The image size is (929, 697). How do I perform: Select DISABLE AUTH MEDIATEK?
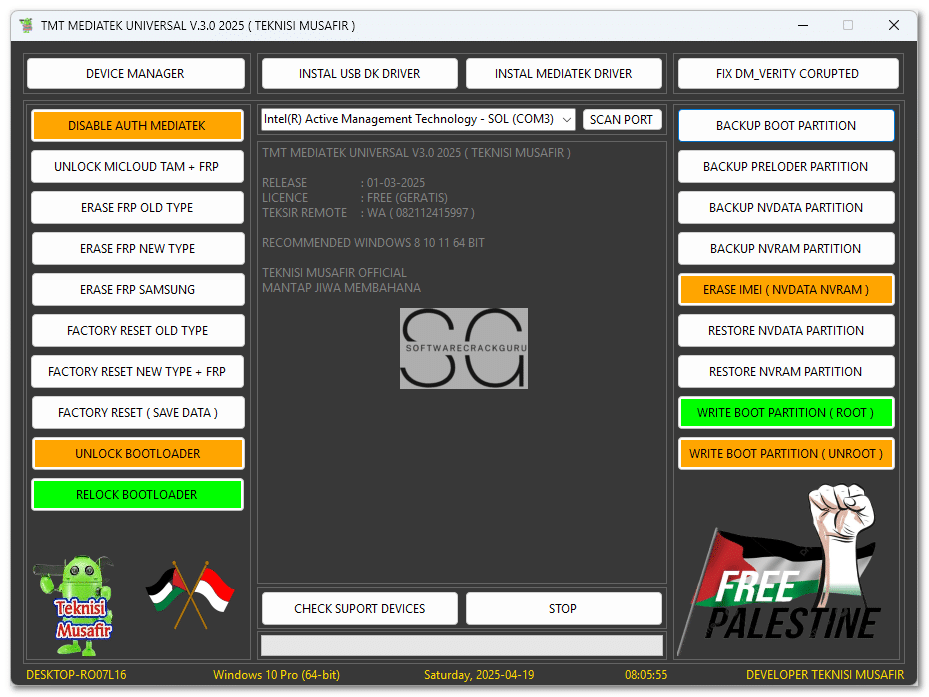[x=137, y=125]
